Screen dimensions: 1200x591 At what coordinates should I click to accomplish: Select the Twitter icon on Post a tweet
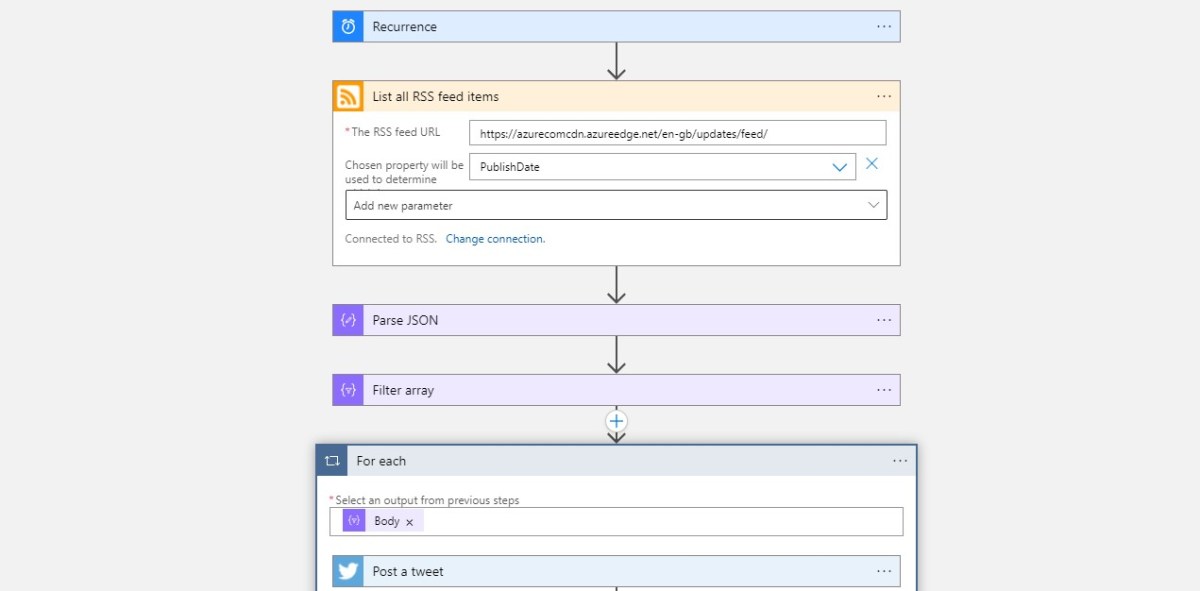(x=346, y=571)
